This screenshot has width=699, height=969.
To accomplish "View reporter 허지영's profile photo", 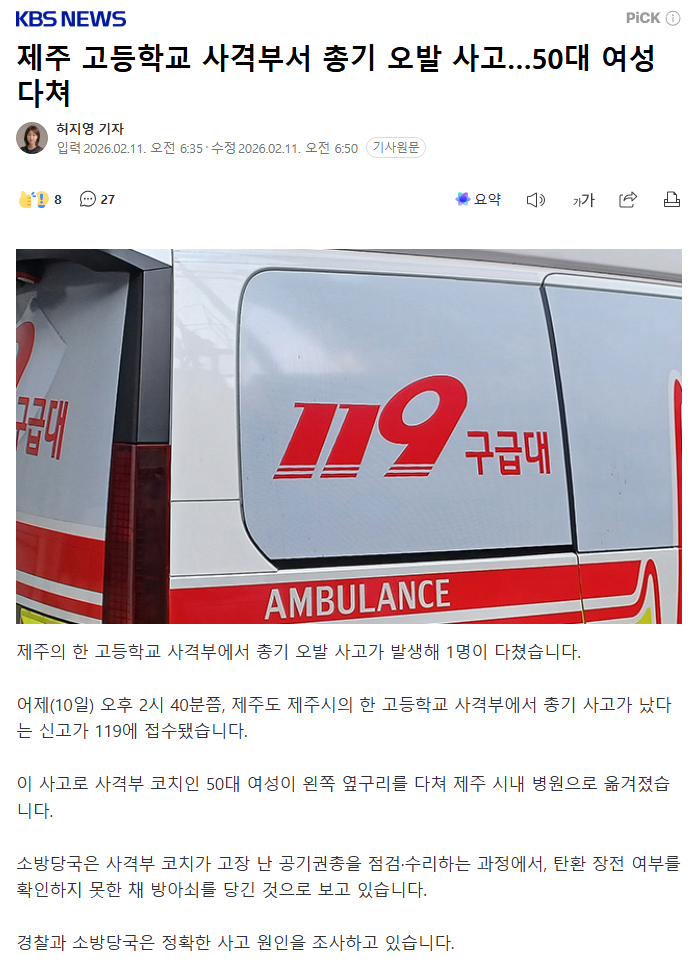I will 32,138.
